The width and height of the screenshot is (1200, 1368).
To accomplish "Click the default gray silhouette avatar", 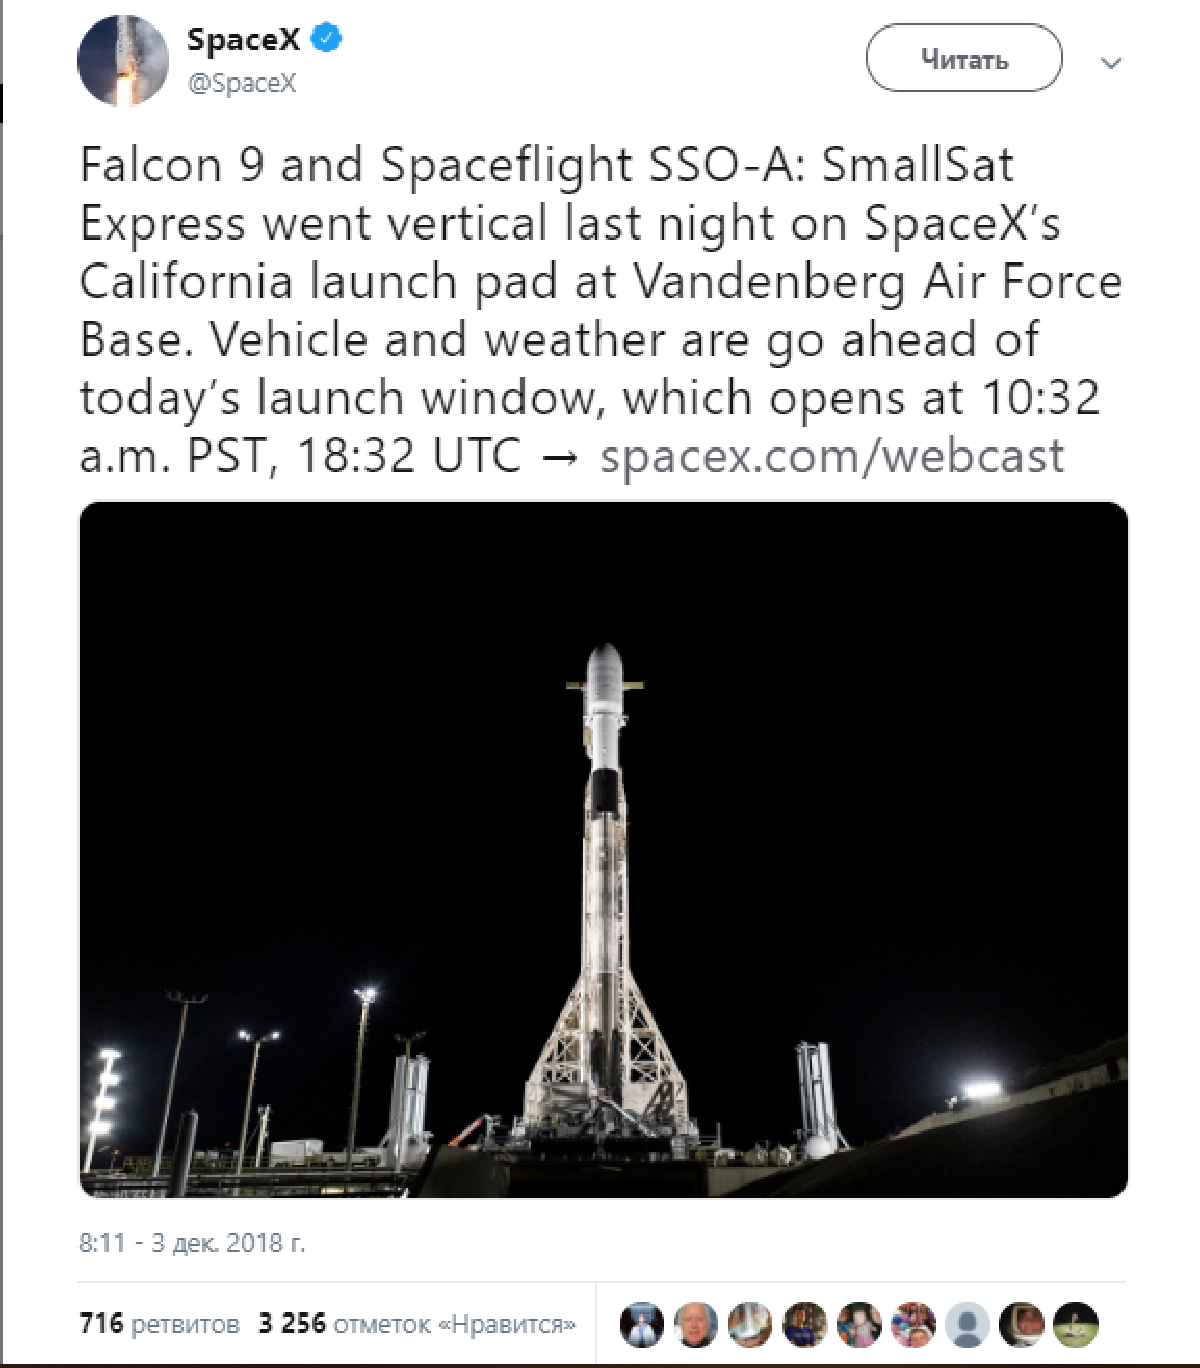I will click(x=967, y=1325).
